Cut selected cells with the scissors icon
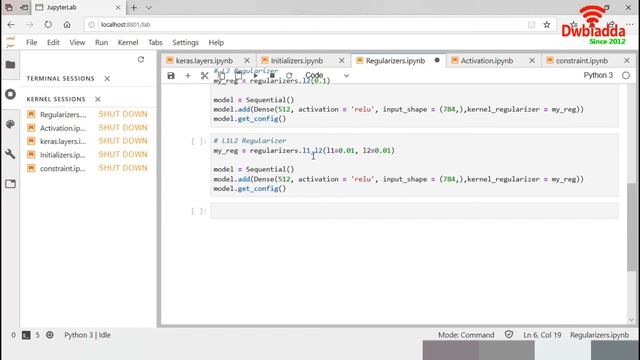The image size is (640, 360). (204, 76)
